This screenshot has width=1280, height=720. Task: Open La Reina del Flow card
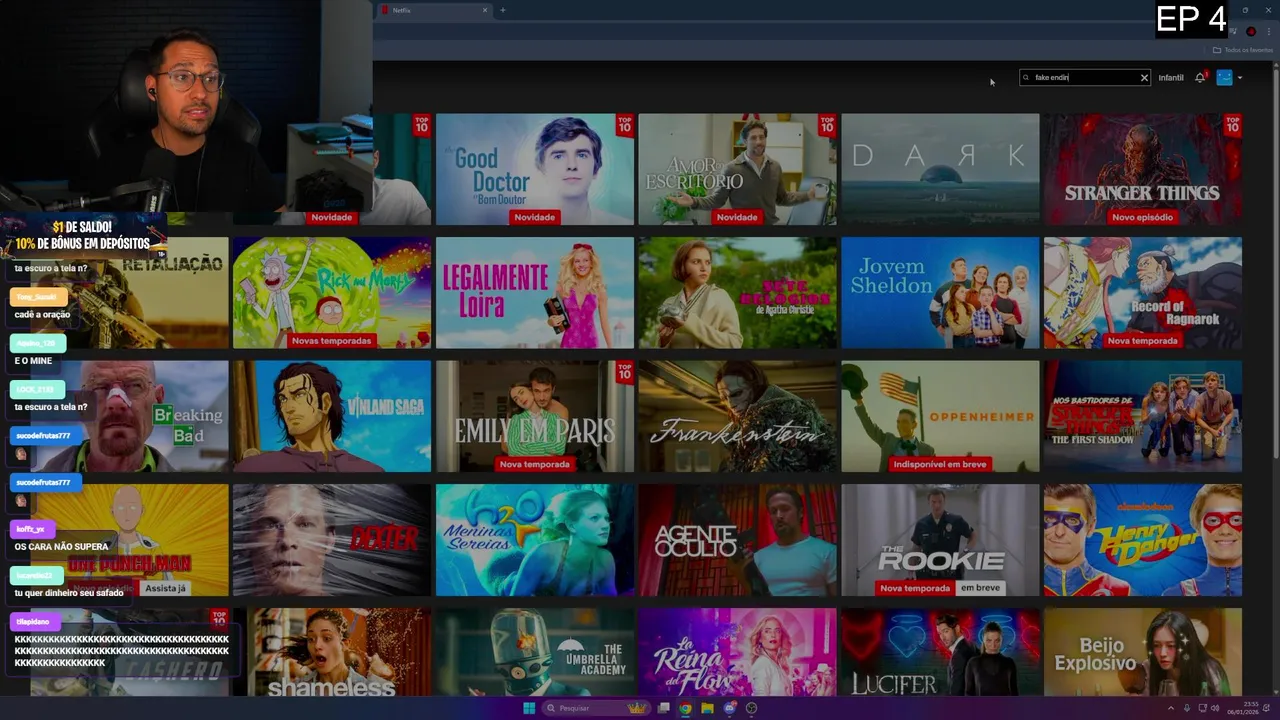737,652
